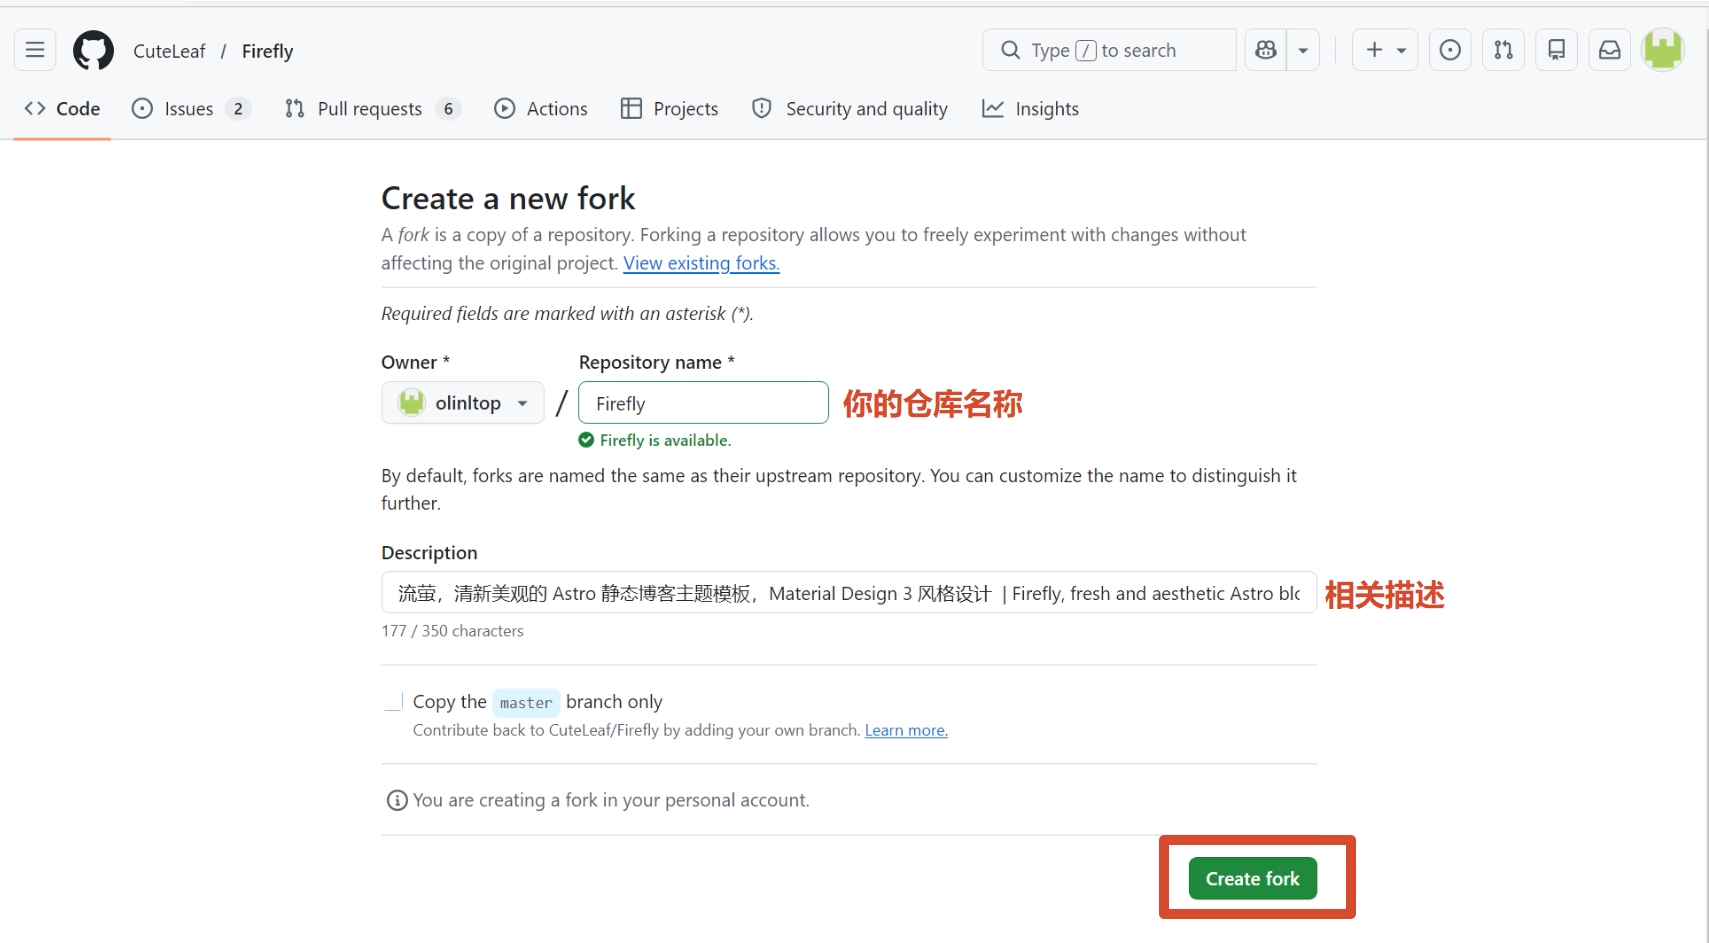The width and height of the screenshot is (1709, 943).
Task: Click the info icon beside personal account note
Action: 397,800
